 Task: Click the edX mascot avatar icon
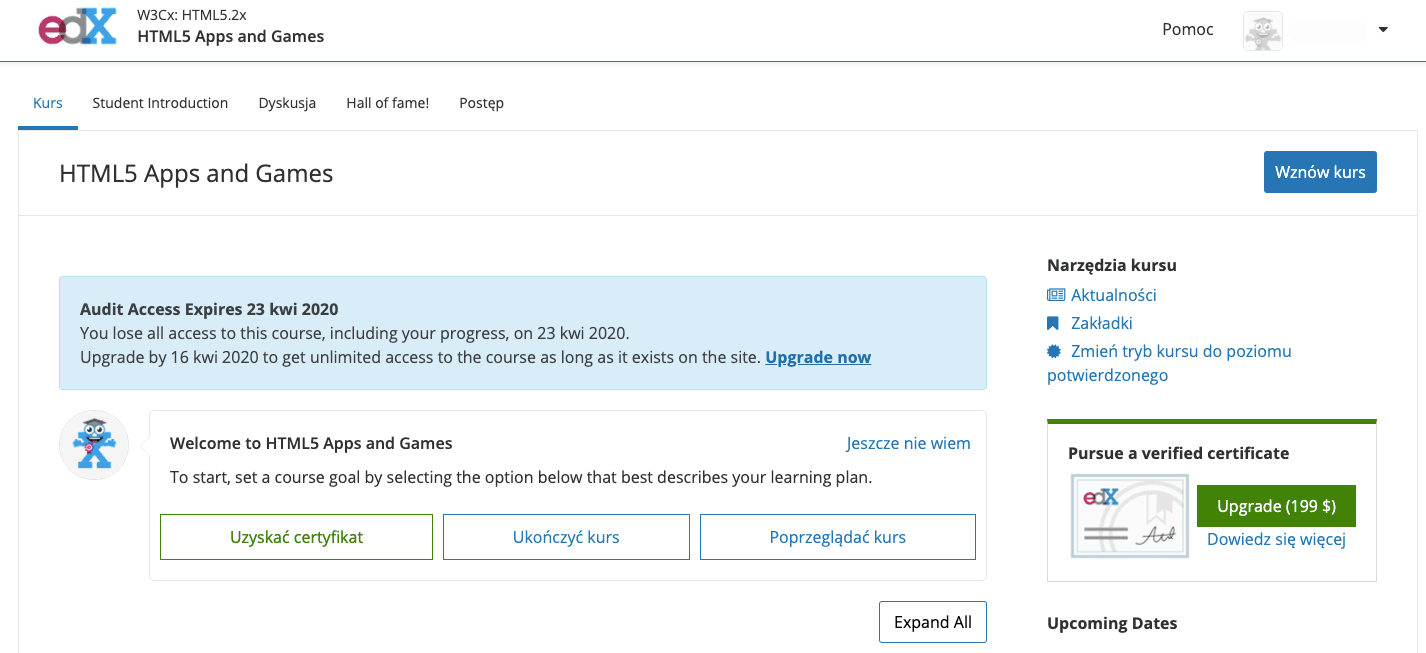click(94, 445)
